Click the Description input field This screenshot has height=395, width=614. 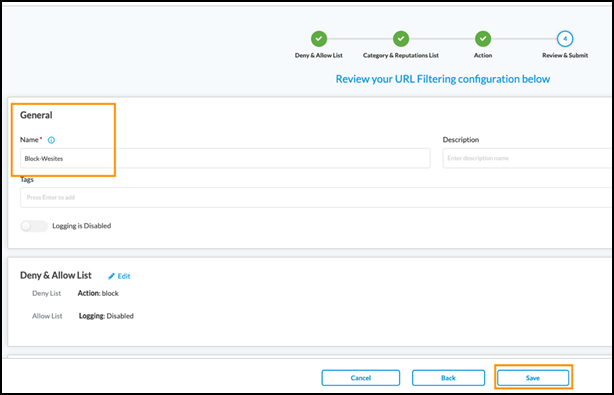(x=527, y=158)
